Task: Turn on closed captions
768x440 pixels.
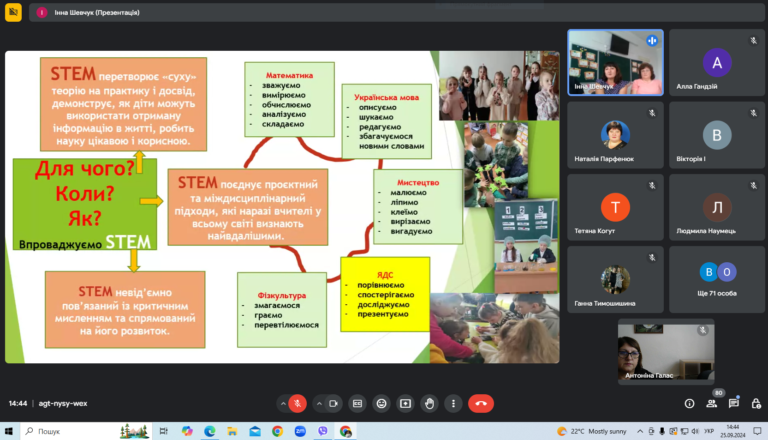Action: click(x=358, y=404)
